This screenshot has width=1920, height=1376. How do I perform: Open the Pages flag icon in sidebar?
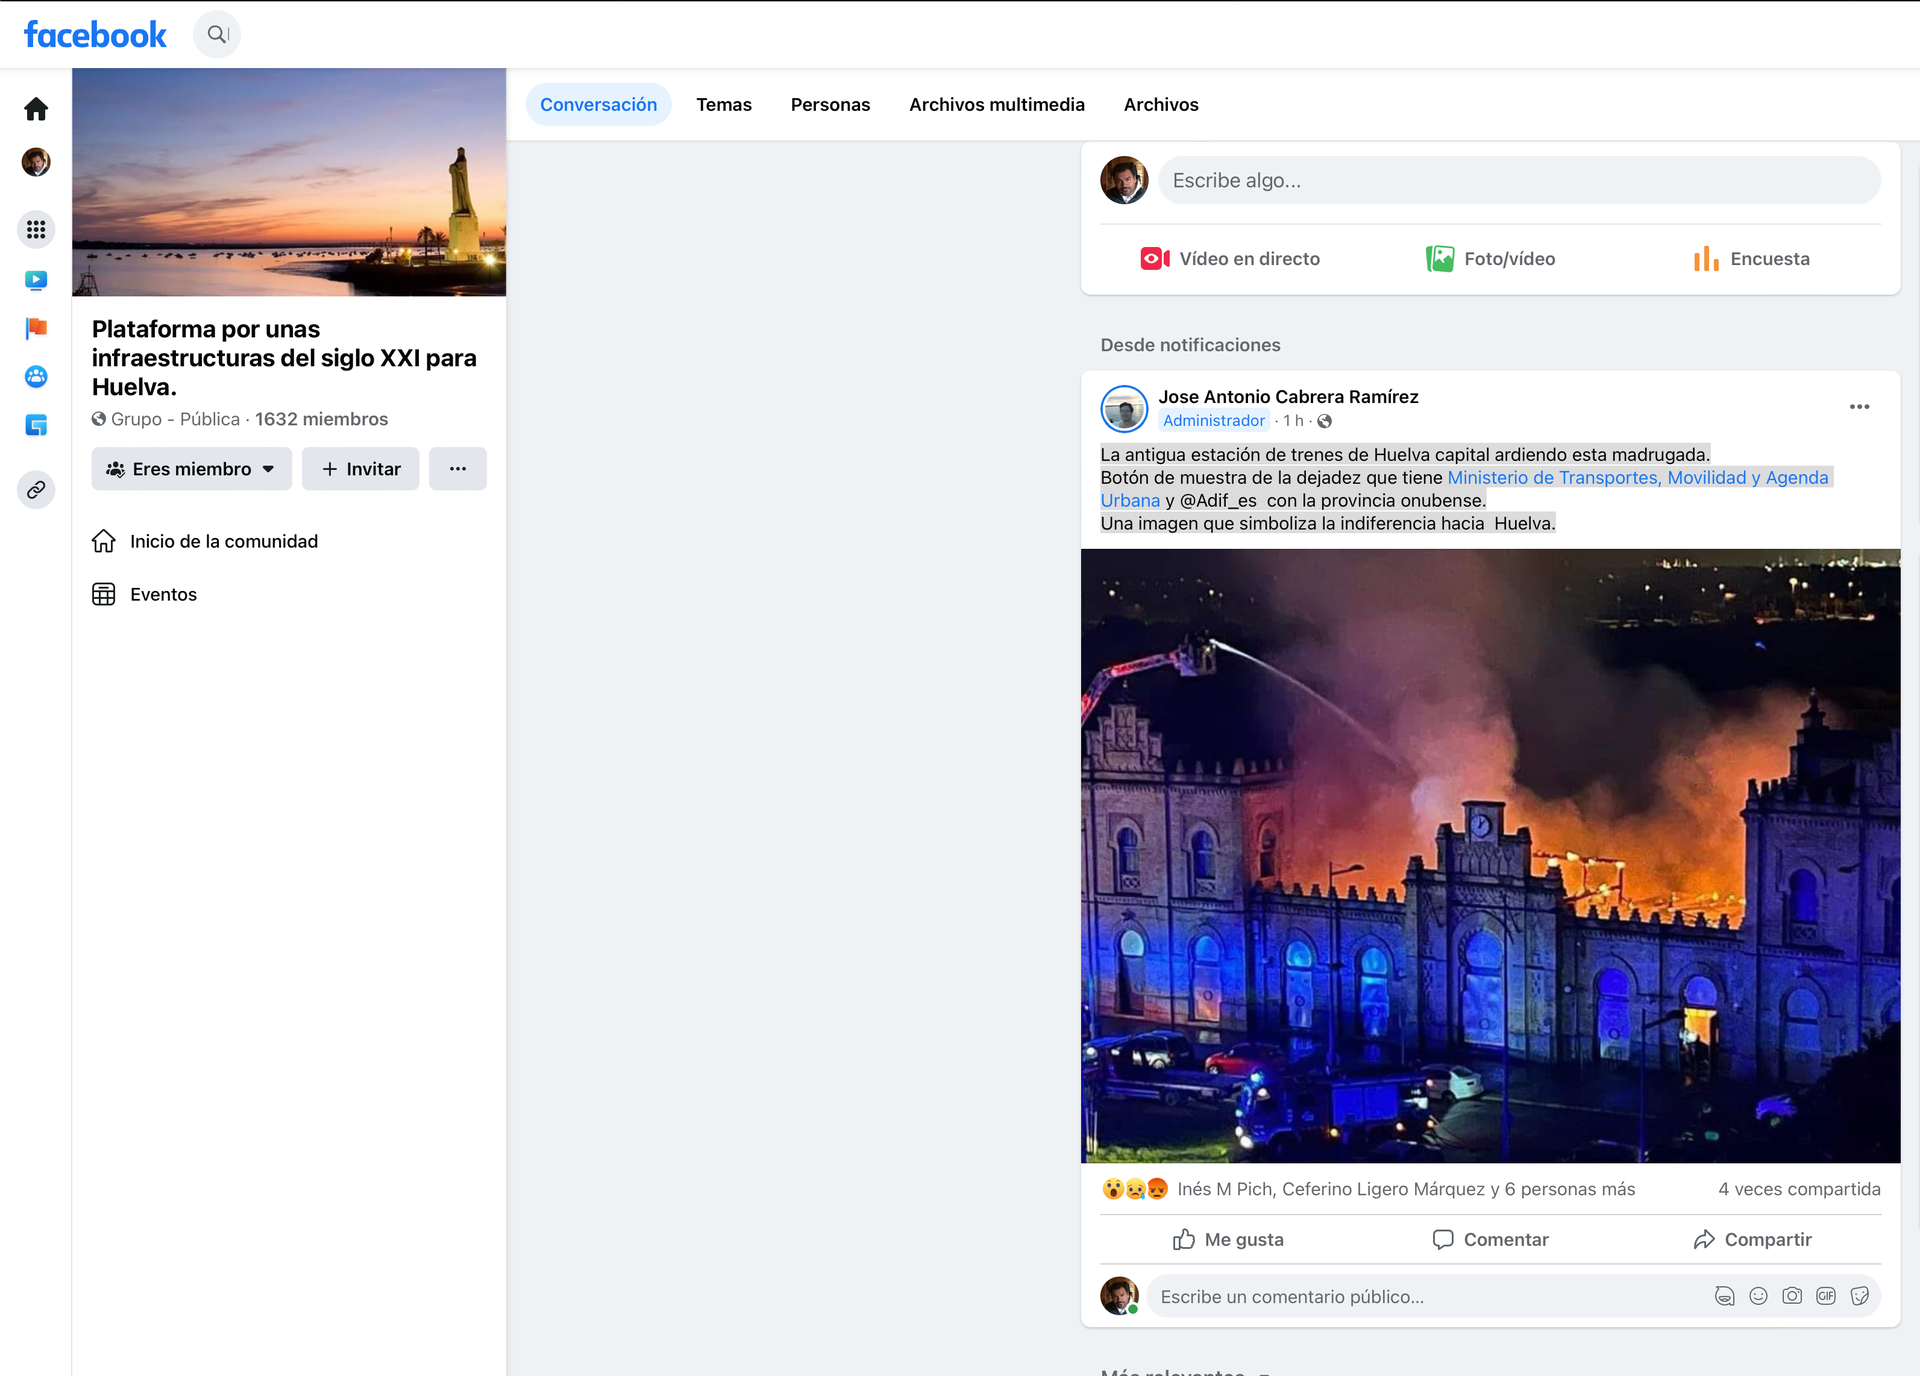[x=36, y=328]
